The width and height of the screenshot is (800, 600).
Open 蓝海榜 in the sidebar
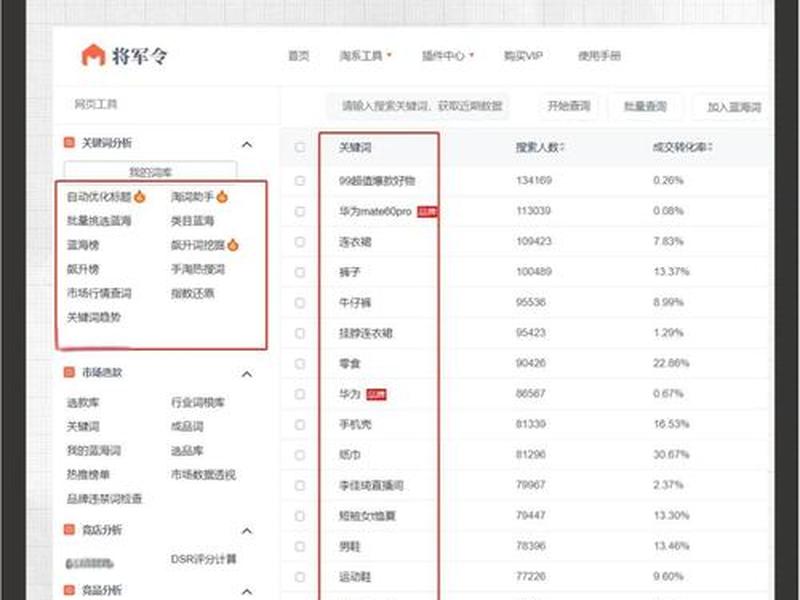[83, 245]
